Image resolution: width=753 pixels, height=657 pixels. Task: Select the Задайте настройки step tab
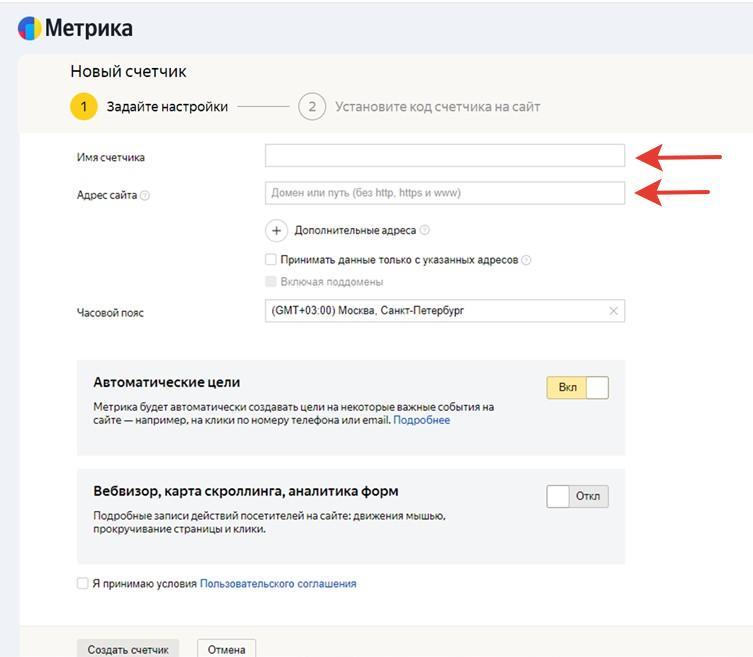(167, 107)
